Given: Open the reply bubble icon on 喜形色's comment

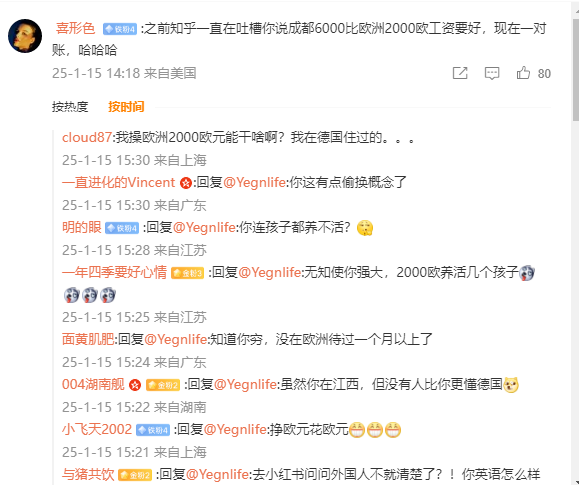Looking at the screenshot, I should [x=492, y=73].
